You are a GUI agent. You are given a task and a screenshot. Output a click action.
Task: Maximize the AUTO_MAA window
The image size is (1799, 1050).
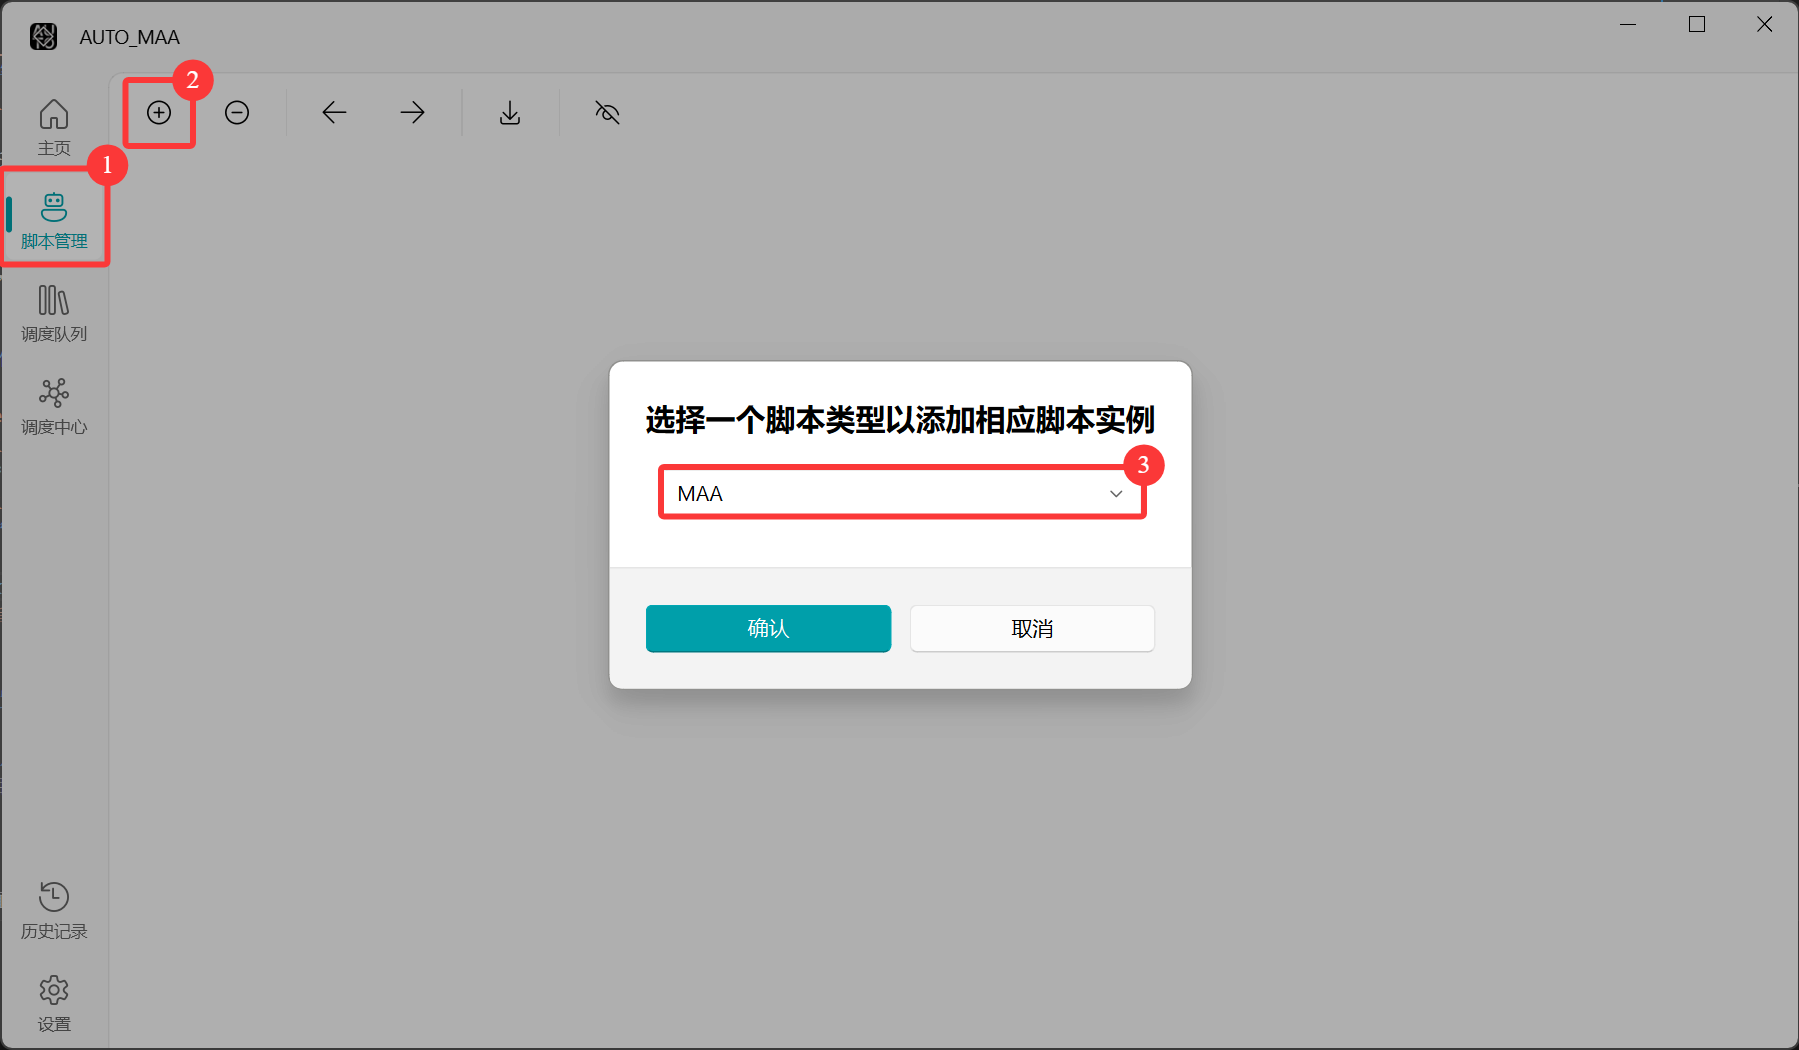[1697, 25]
